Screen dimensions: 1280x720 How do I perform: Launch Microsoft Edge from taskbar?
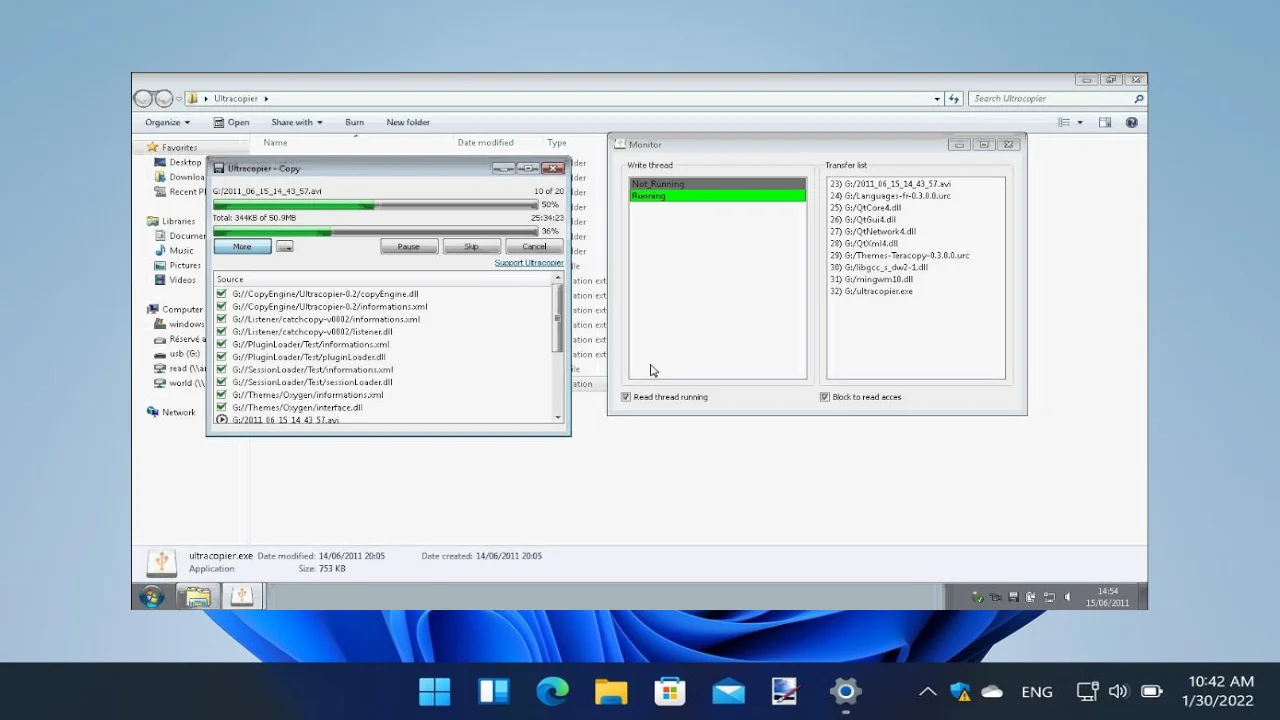pos(552,691)
